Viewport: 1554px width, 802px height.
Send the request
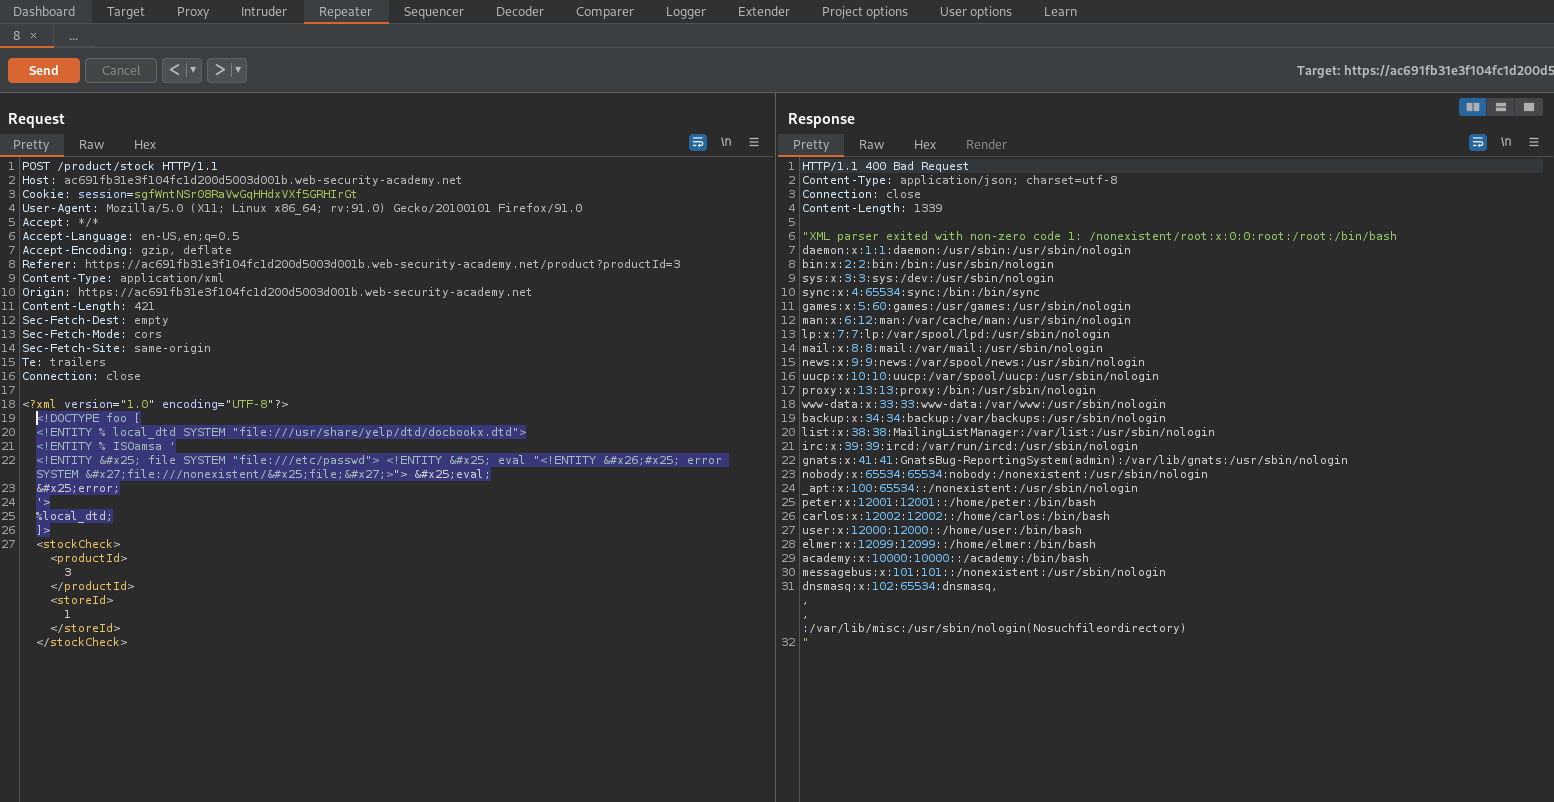coord(43,70)
